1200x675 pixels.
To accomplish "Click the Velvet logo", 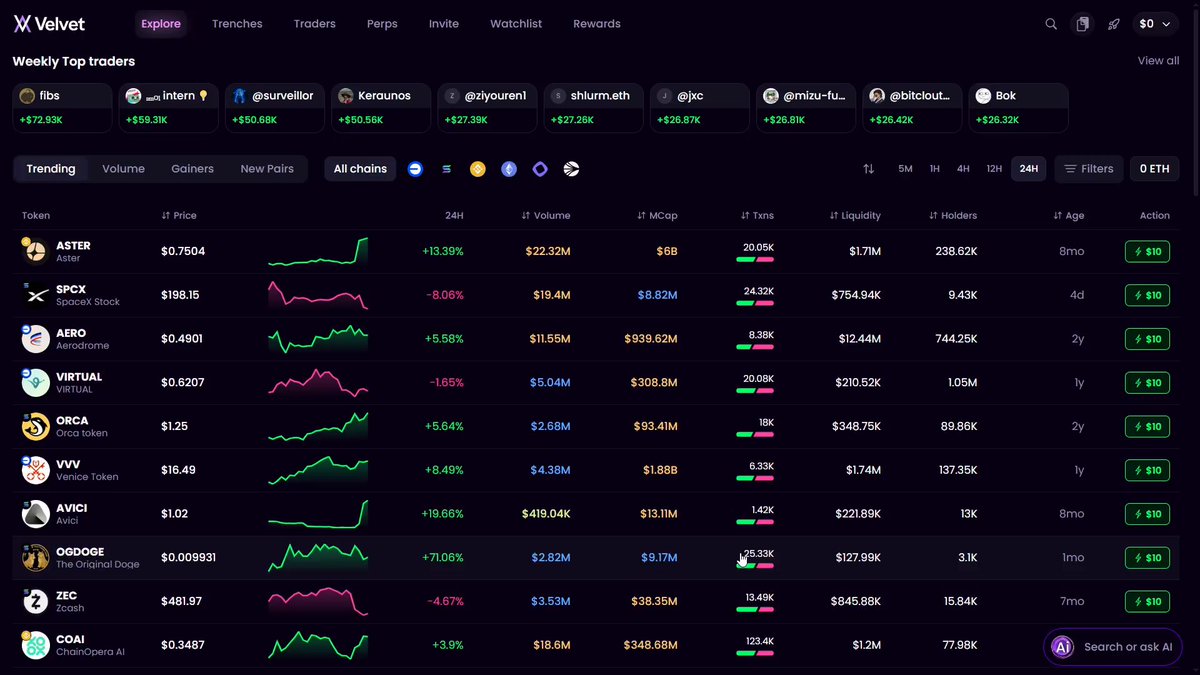I will pos(49,23).
